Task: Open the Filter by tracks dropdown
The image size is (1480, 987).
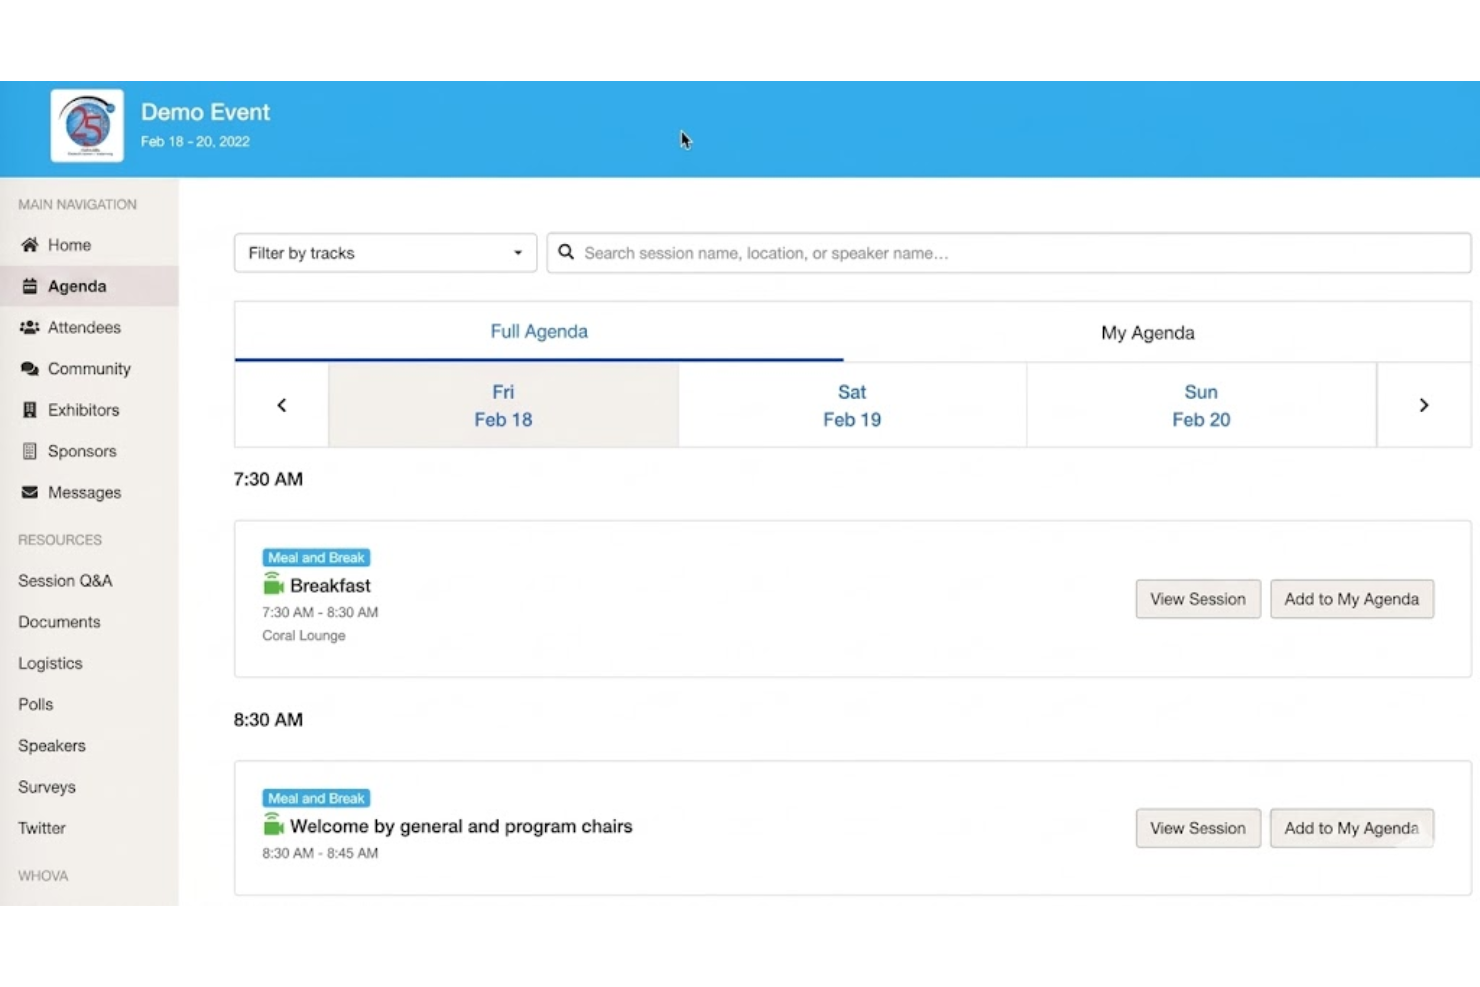Action: tap(384, 253)
